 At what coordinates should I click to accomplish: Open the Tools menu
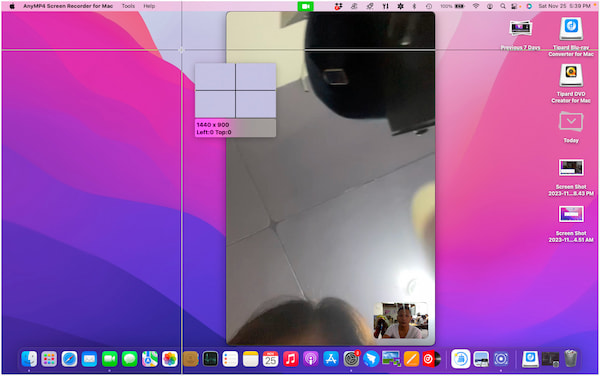(128, 6)
